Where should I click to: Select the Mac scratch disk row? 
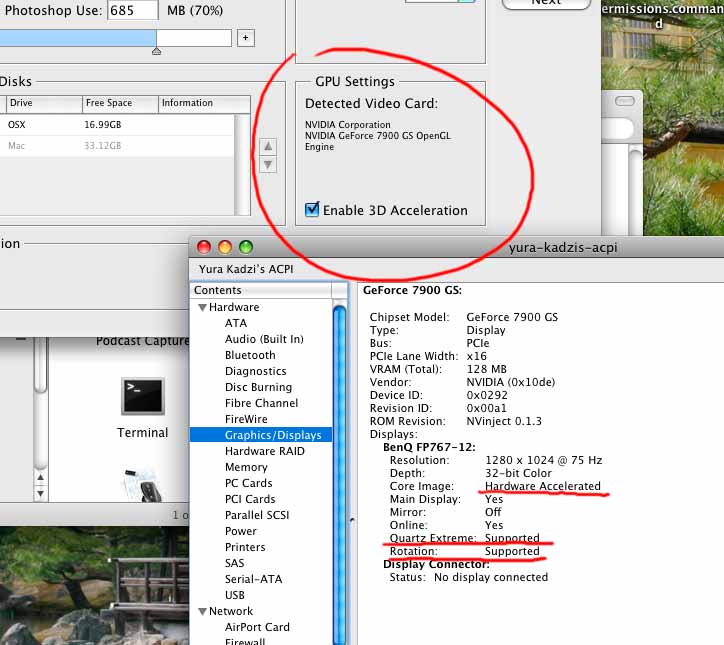click(118, 146)
